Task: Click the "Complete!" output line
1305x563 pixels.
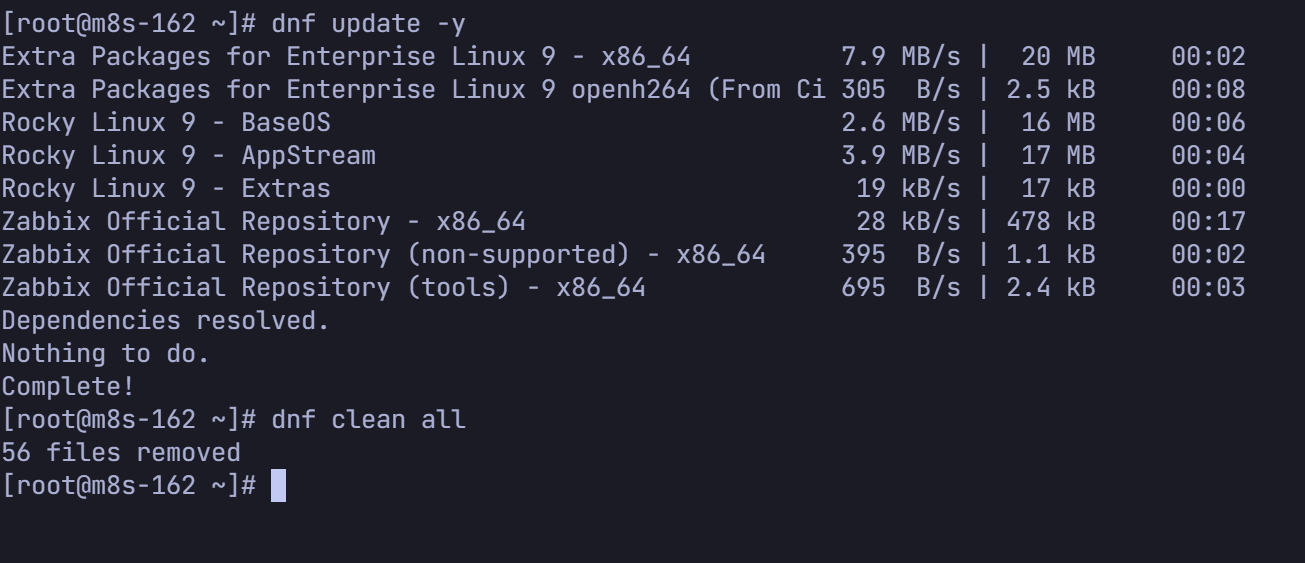Action: pos(68,387)
